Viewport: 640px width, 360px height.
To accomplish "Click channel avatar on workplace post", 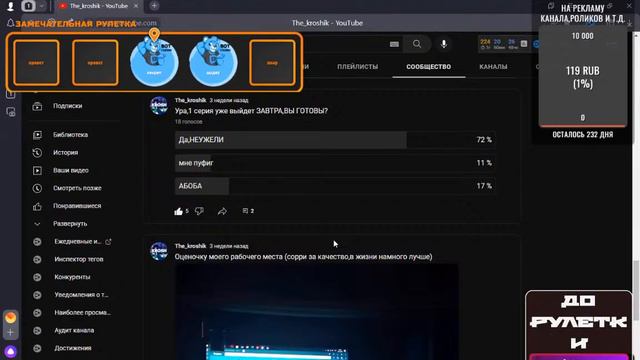I will pos(159,251).
